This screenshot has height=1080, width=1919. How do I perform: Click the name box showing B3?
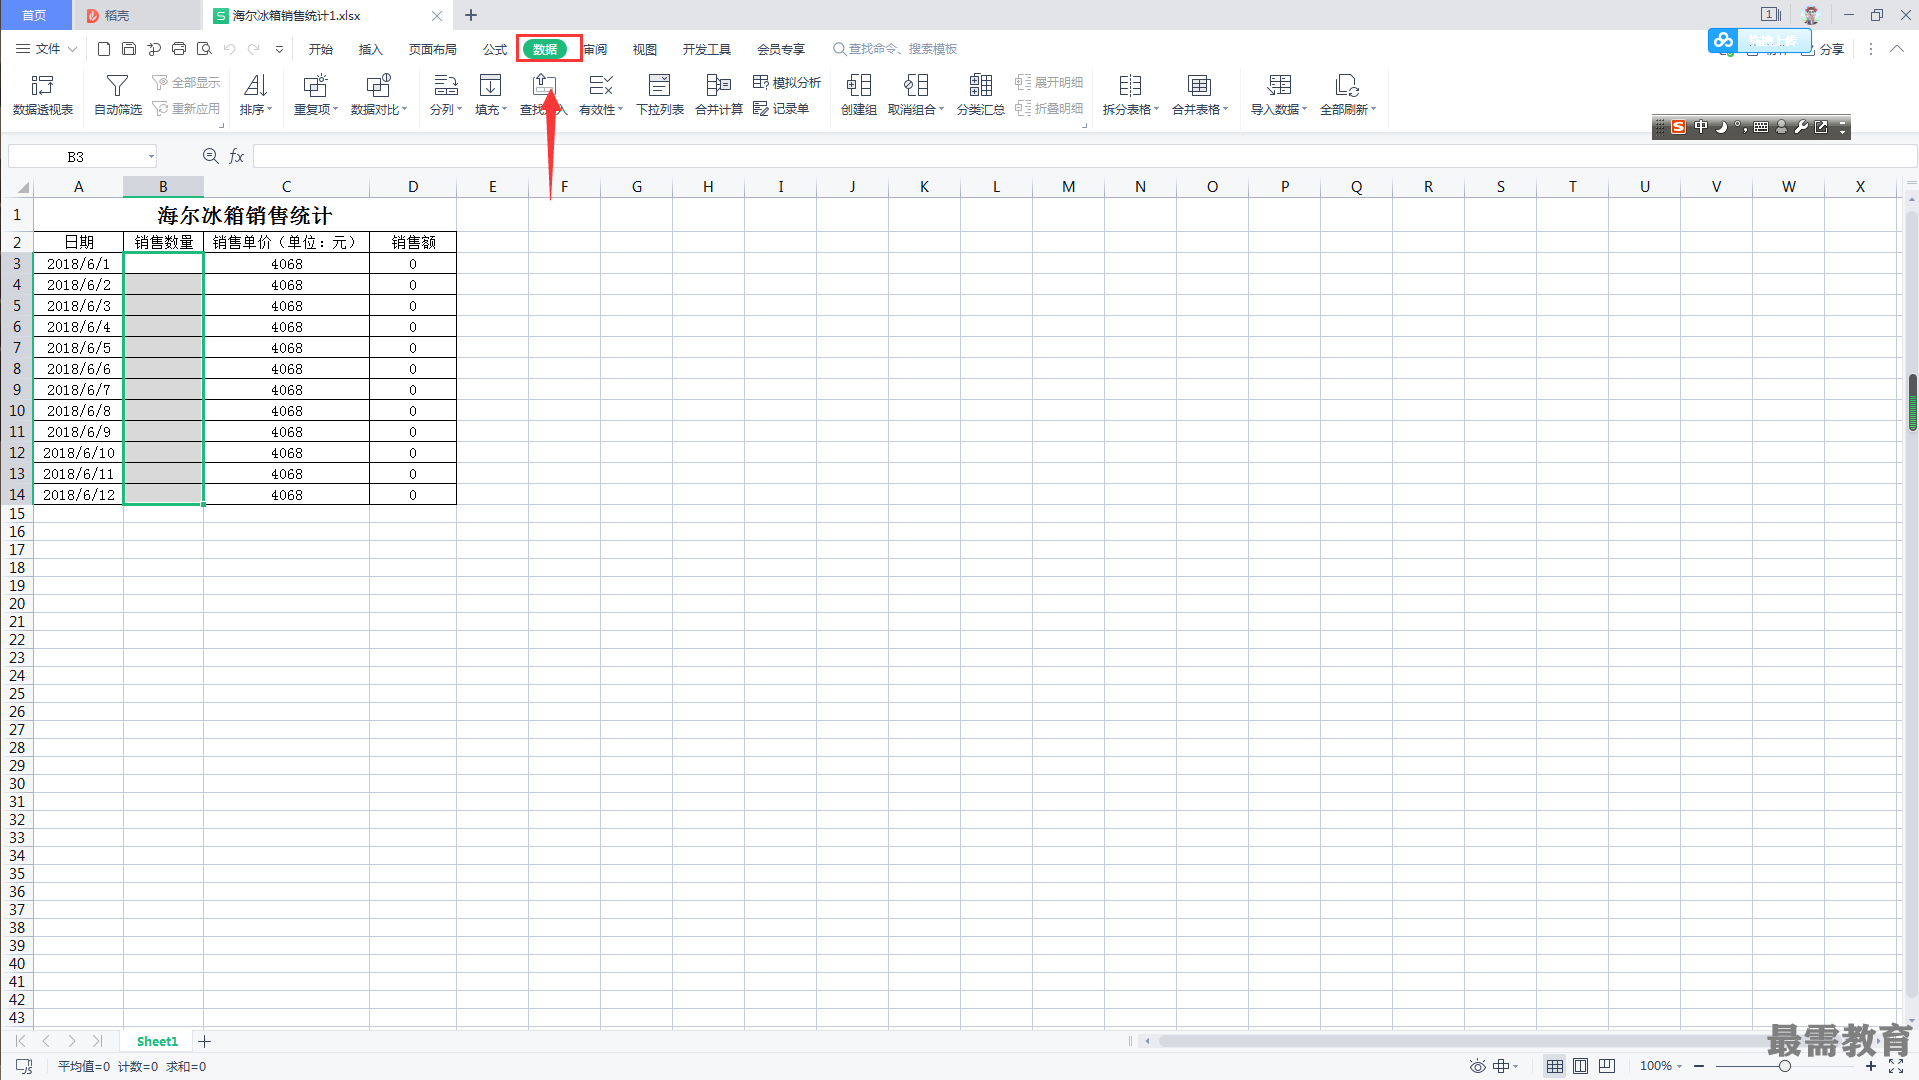[82, 156]
